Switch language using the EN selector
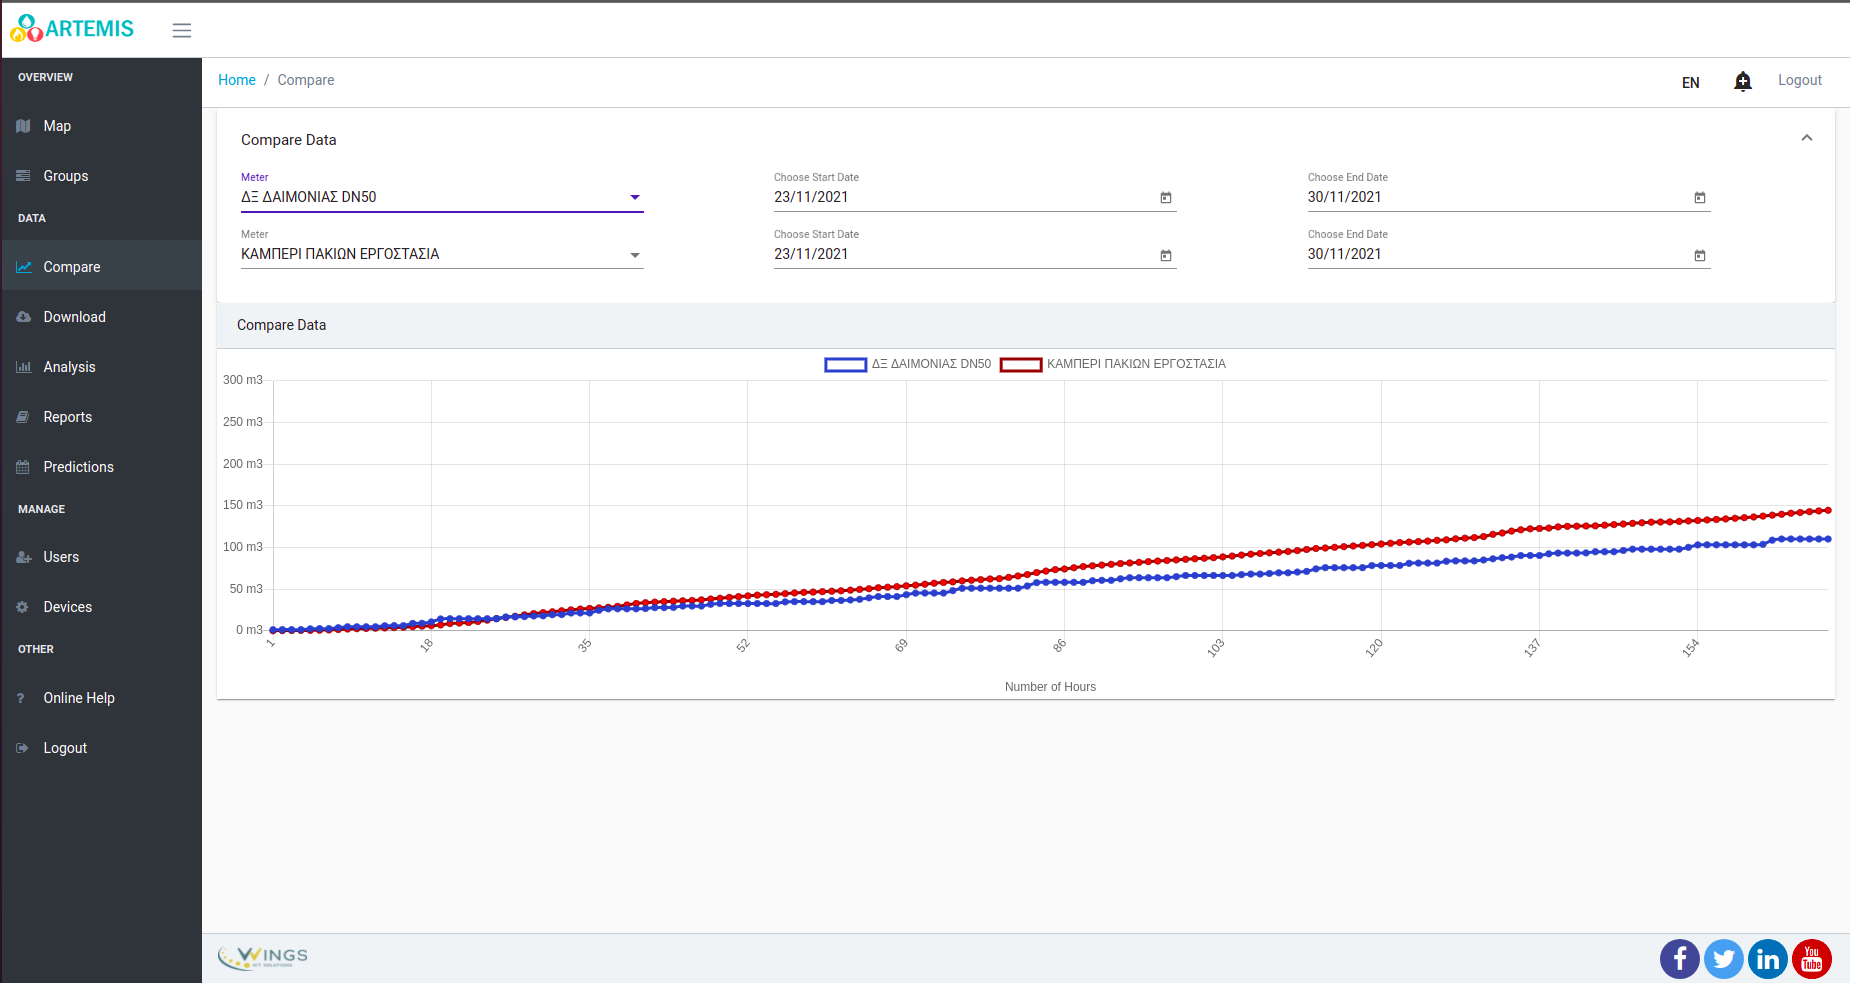 click(1690, 82)
